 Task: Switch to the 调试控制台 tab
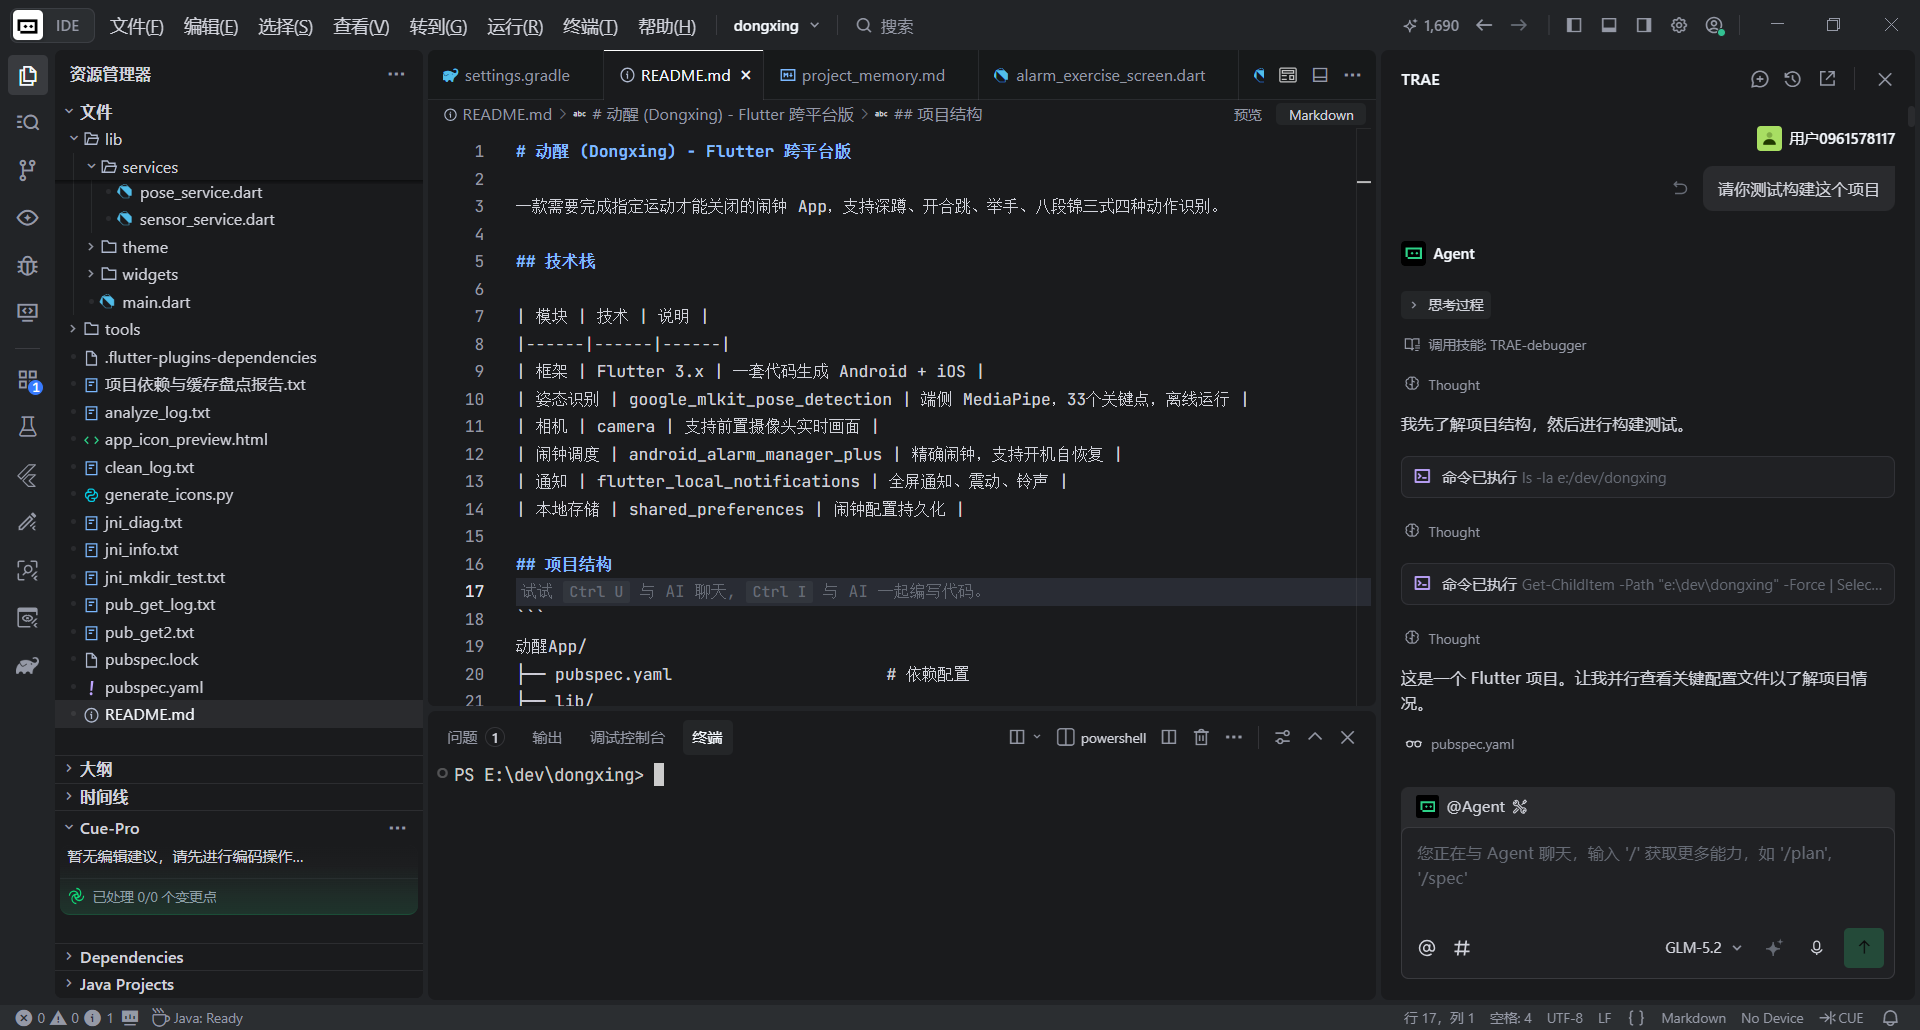627,737
